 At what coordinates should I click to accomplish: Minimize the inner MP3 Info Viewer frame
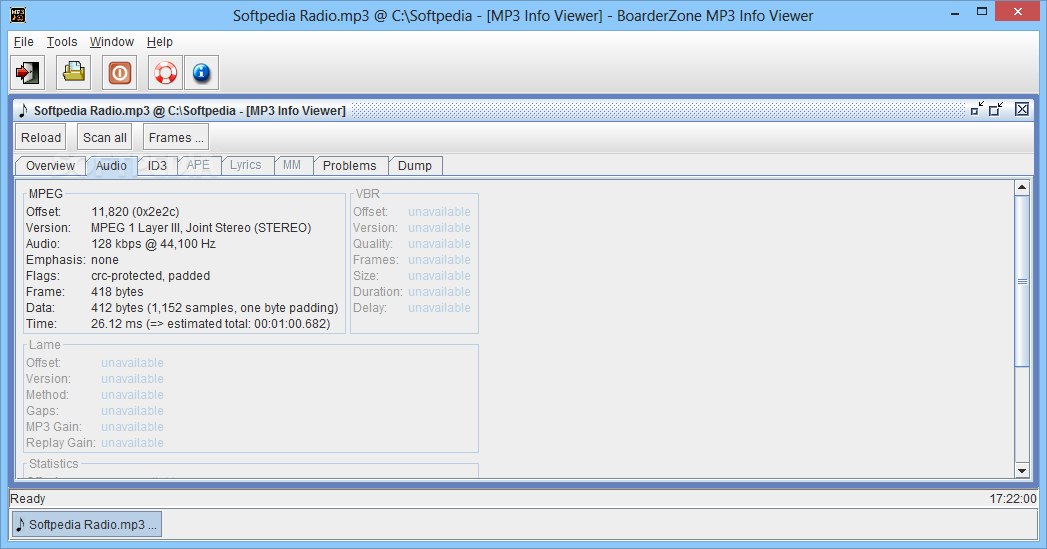point(978,109)
